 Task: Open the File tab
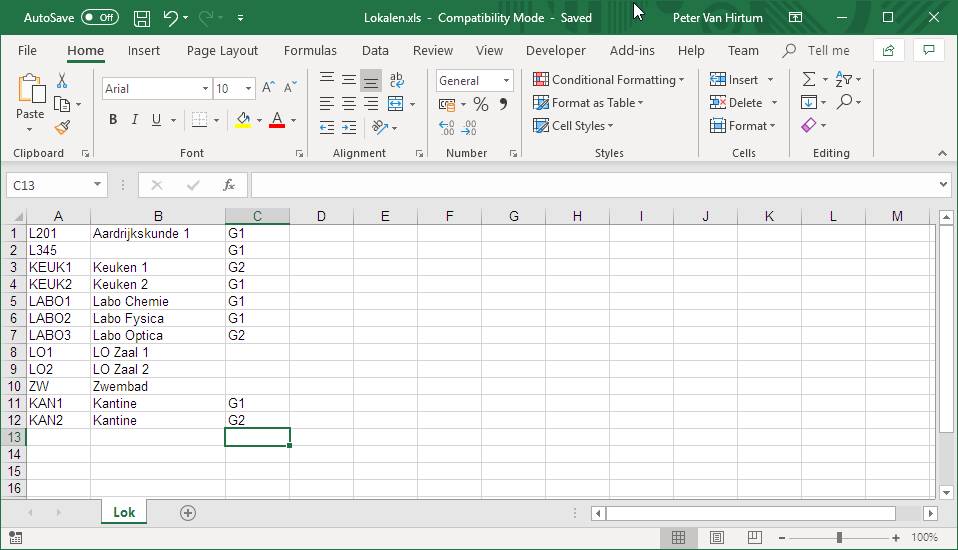coord(27,51)
